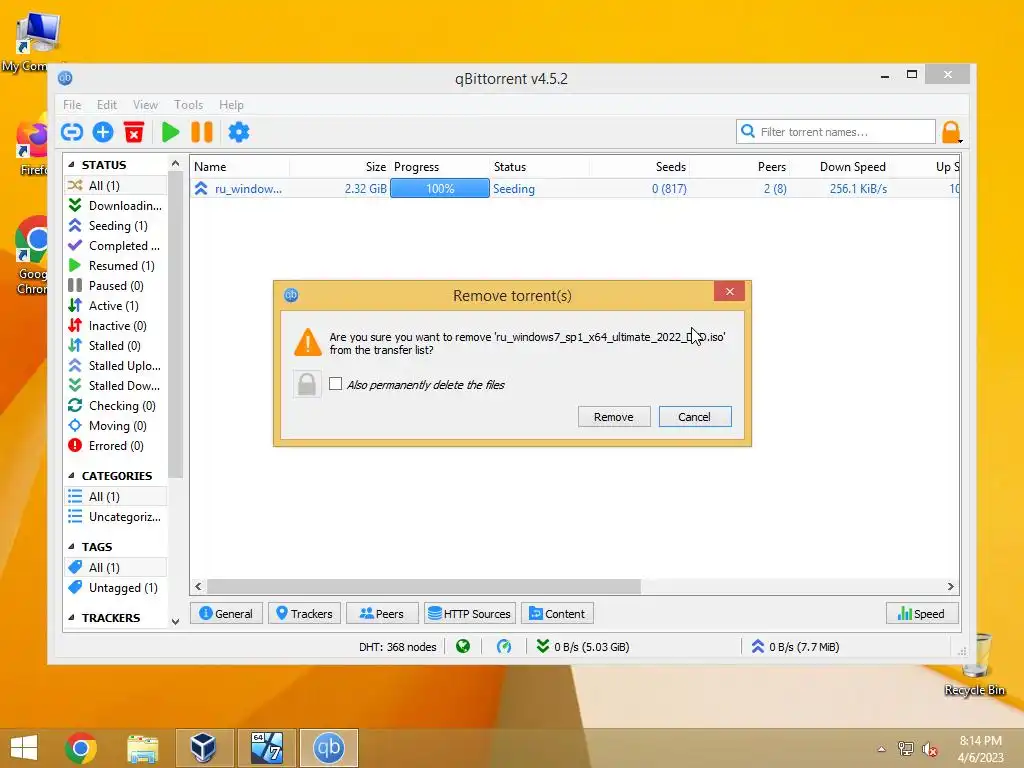This screenshot has height=768, width=1024.
Task: Open the HTTP Sources tab
Action: [x=470, y=613]
